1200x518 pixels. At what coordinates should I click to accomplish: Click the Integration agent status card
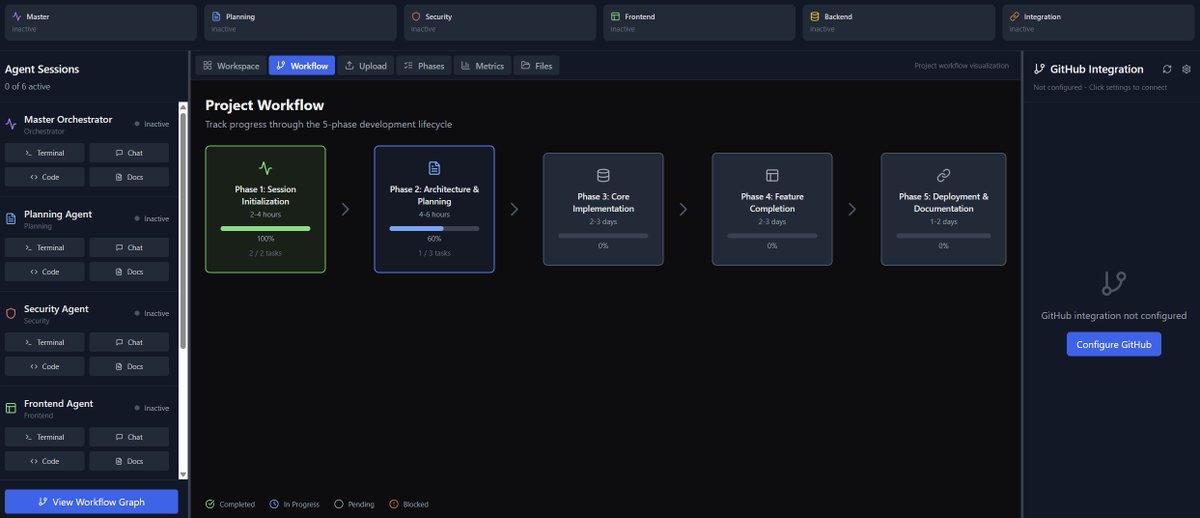tap(1098, 22)
